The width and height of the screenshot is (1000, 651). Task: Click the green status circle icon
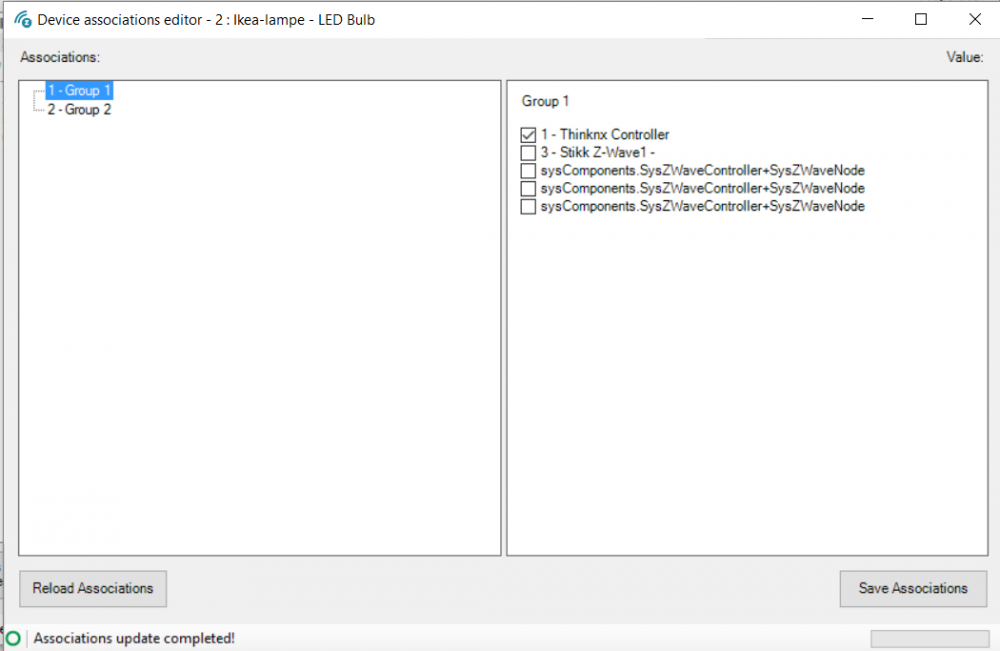pyautogui.click(x=13, y=638)
